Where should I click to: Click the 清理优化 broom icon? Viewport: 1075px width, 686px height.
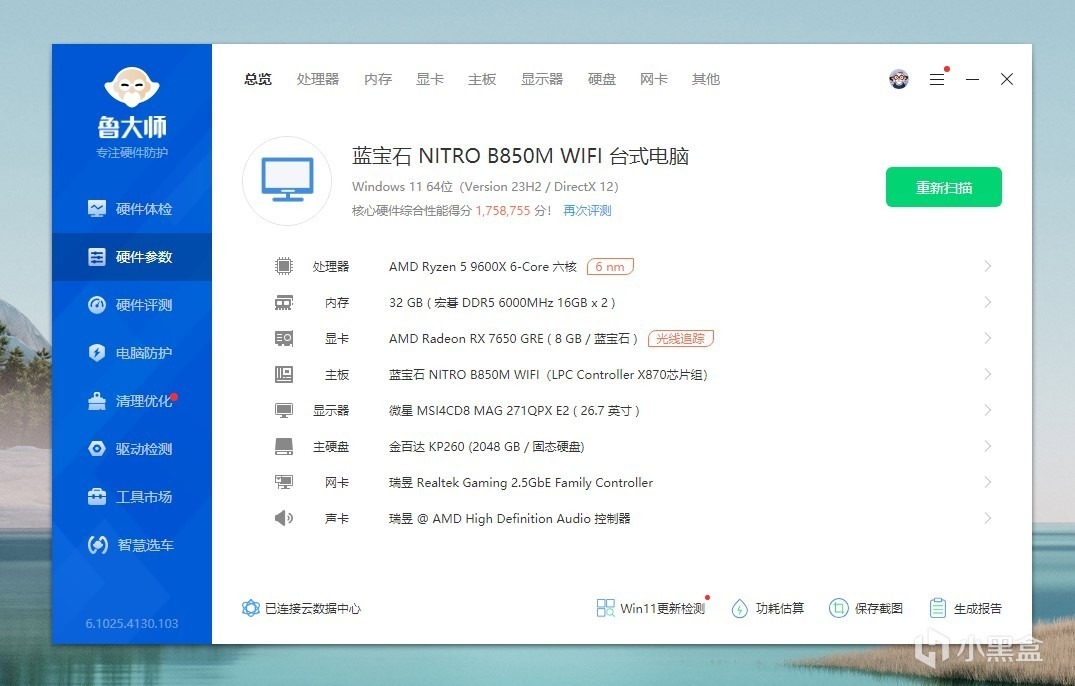tap(97, 400)
